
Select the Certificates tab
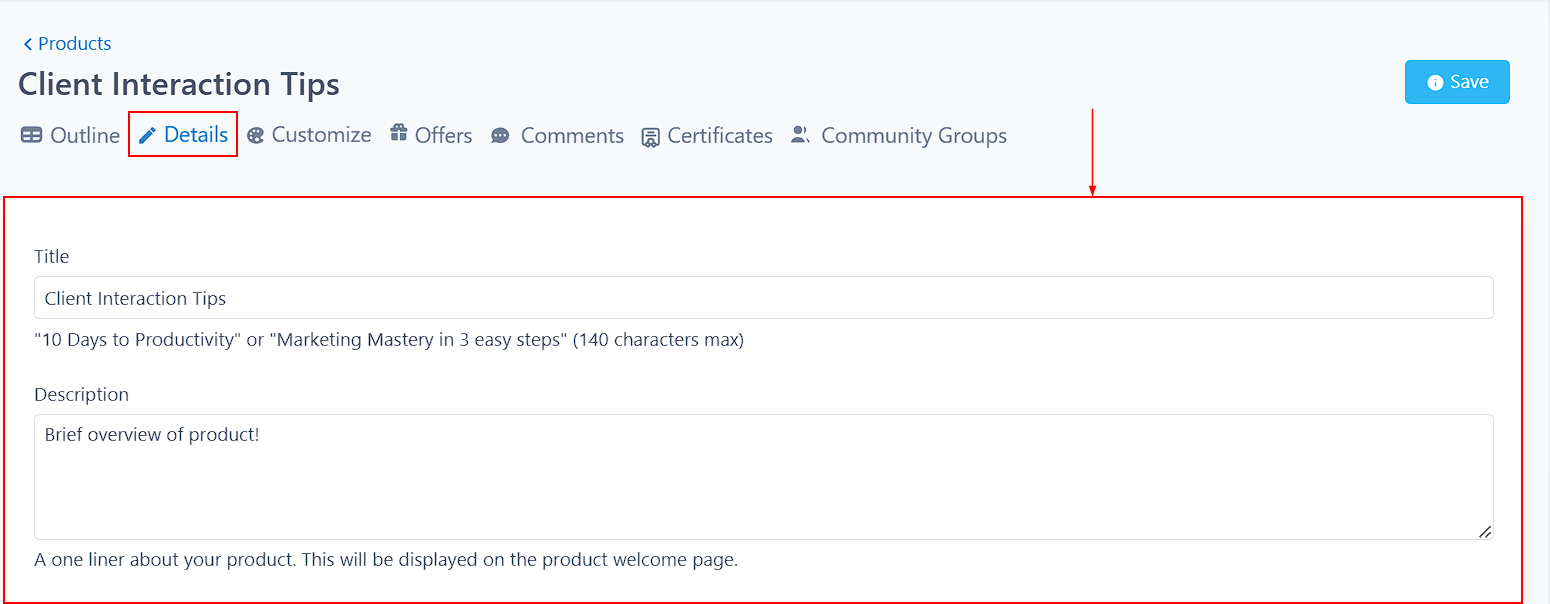click(x=720, y=136)
